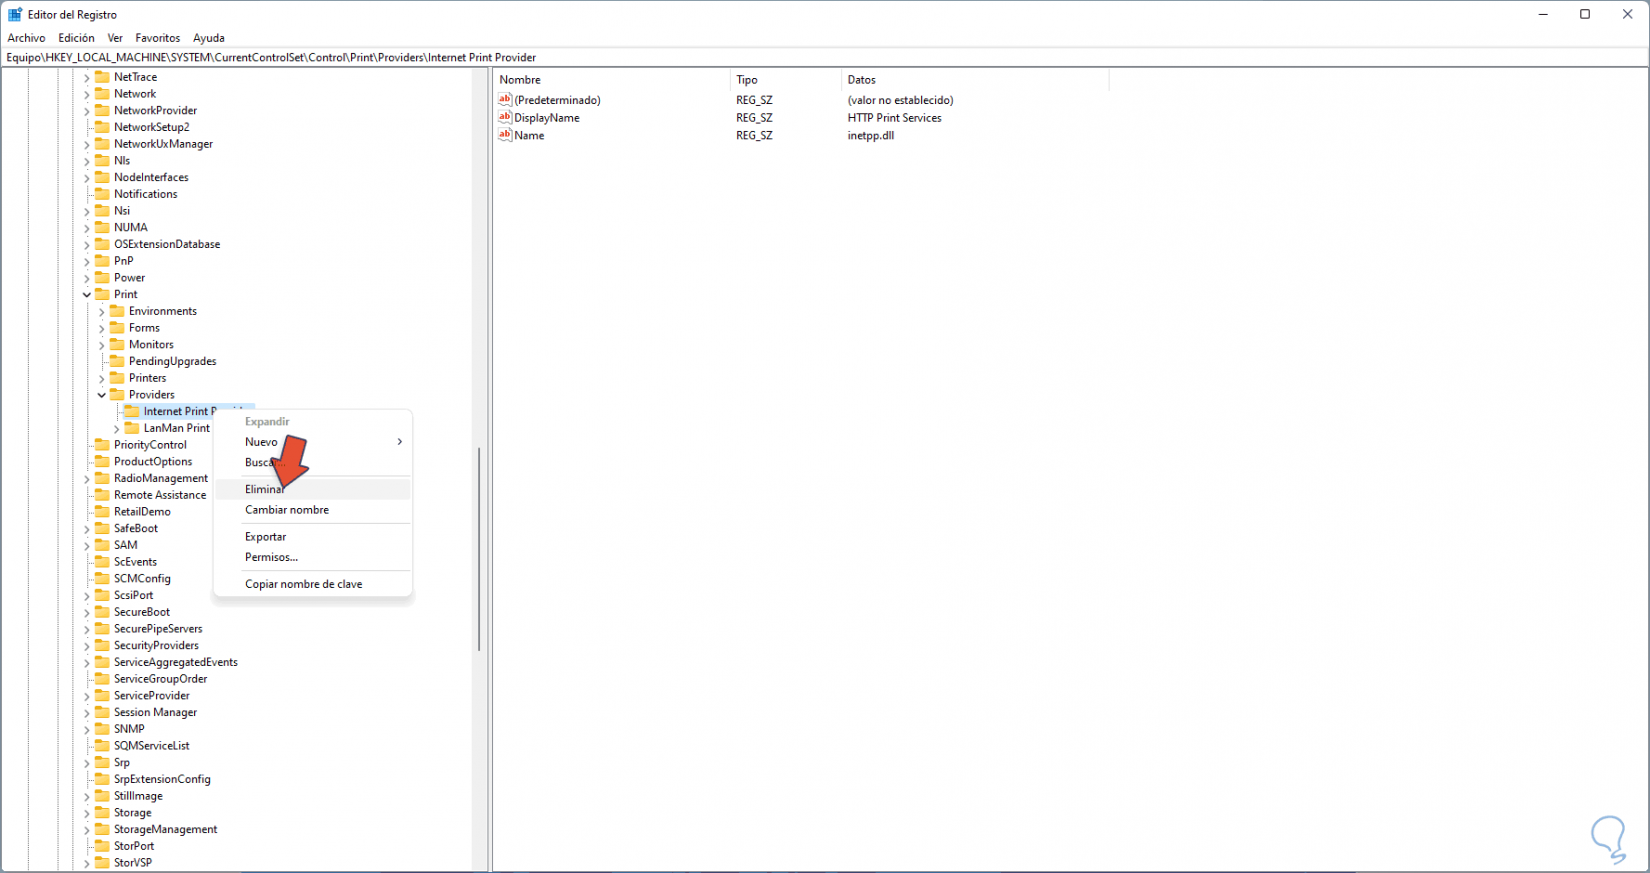Collapse the Providers key
The image size is (1650, 873).
(102, 395)
